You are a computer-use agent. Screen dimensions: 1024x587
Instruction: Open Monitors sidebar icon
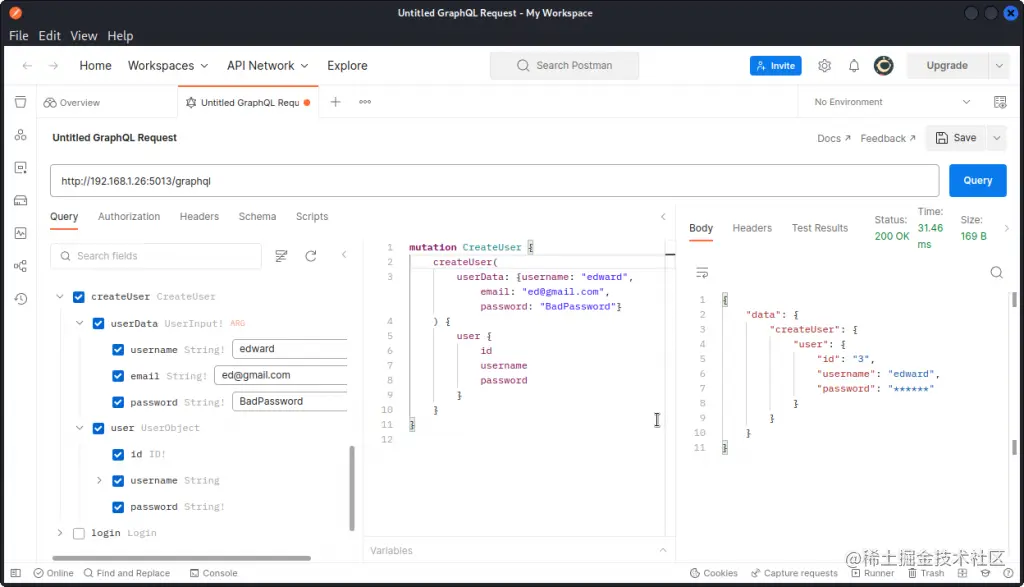tap(20, 233)
